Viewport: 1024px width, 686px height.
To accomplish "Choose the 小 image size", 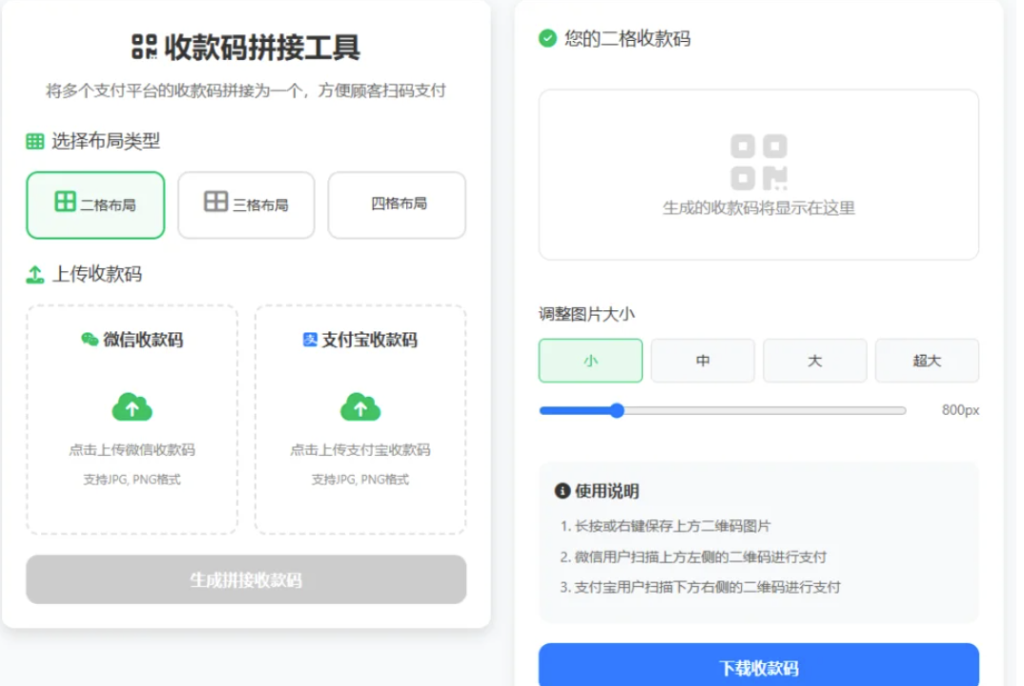I will (590, 361).
